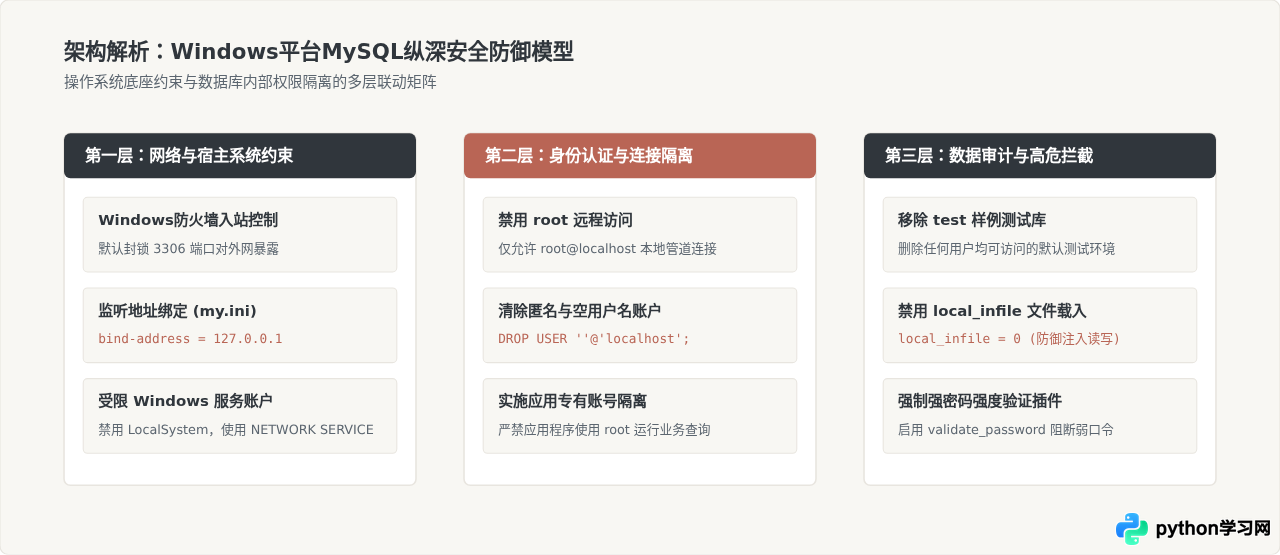Click text 启用 validate_password 阻断弱口令
This screenshot has width=1280, height=555.
1006,429
